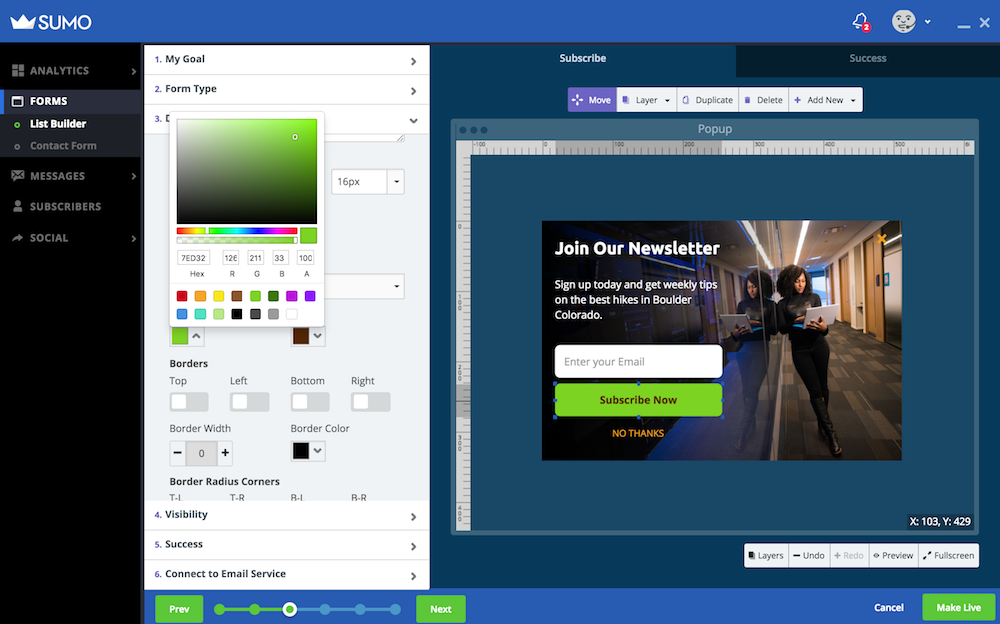This screenshot has height=624, width=1000.
Task: Open the Layers panel button
Action: pyautogui.click(x=766, y=555)
